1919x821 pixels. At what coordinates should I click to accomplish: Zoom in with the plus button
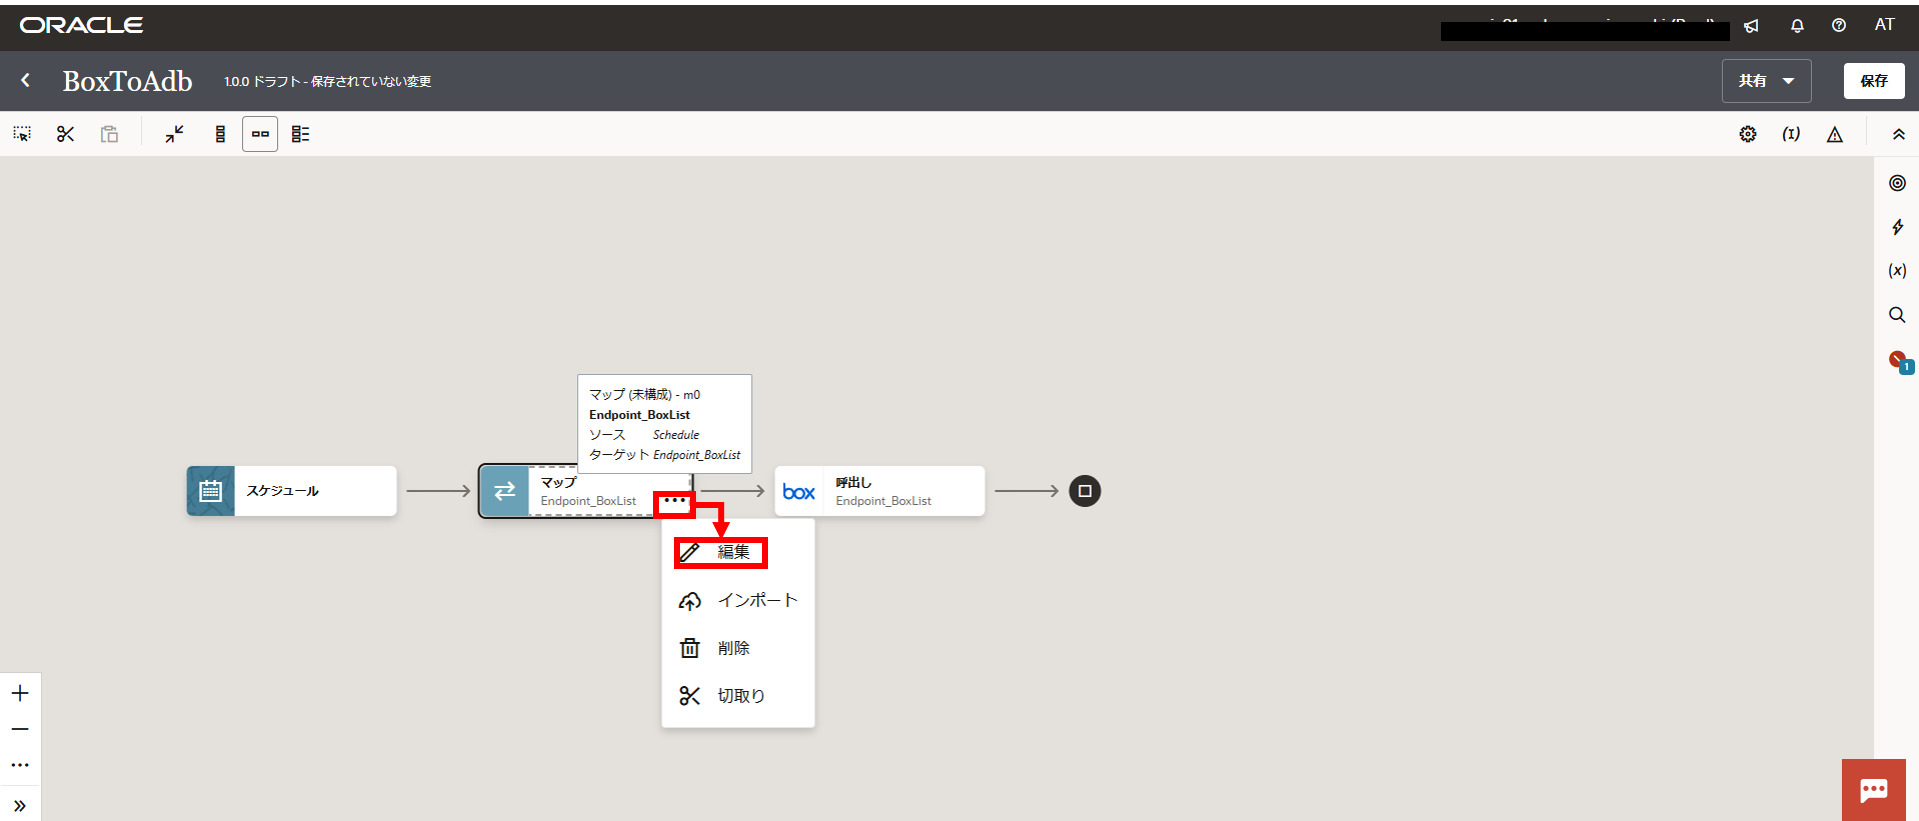20,693
